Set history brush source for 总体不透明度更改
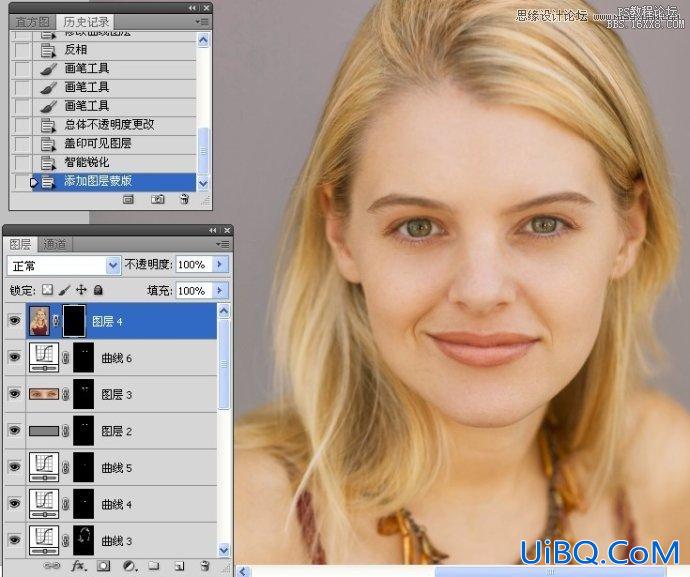 (x=22, y=125)
